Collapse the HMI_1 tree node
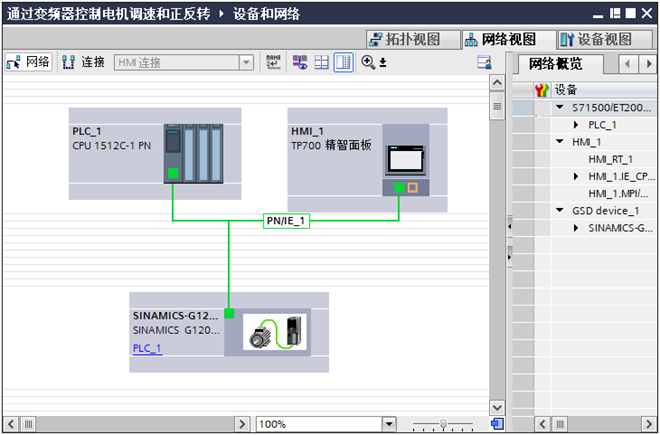 [559, 141]
